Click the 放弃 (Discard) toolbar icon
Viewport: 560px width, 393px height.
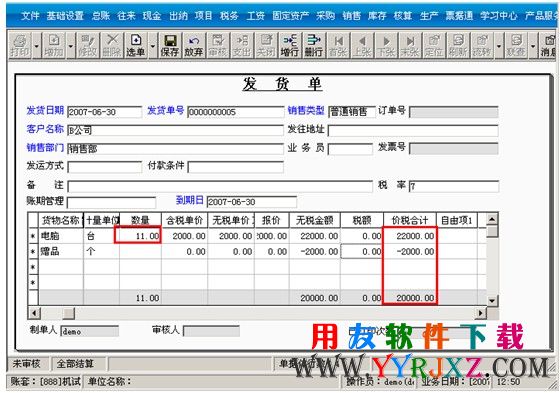pyautogui.click(x=194, y=45)
